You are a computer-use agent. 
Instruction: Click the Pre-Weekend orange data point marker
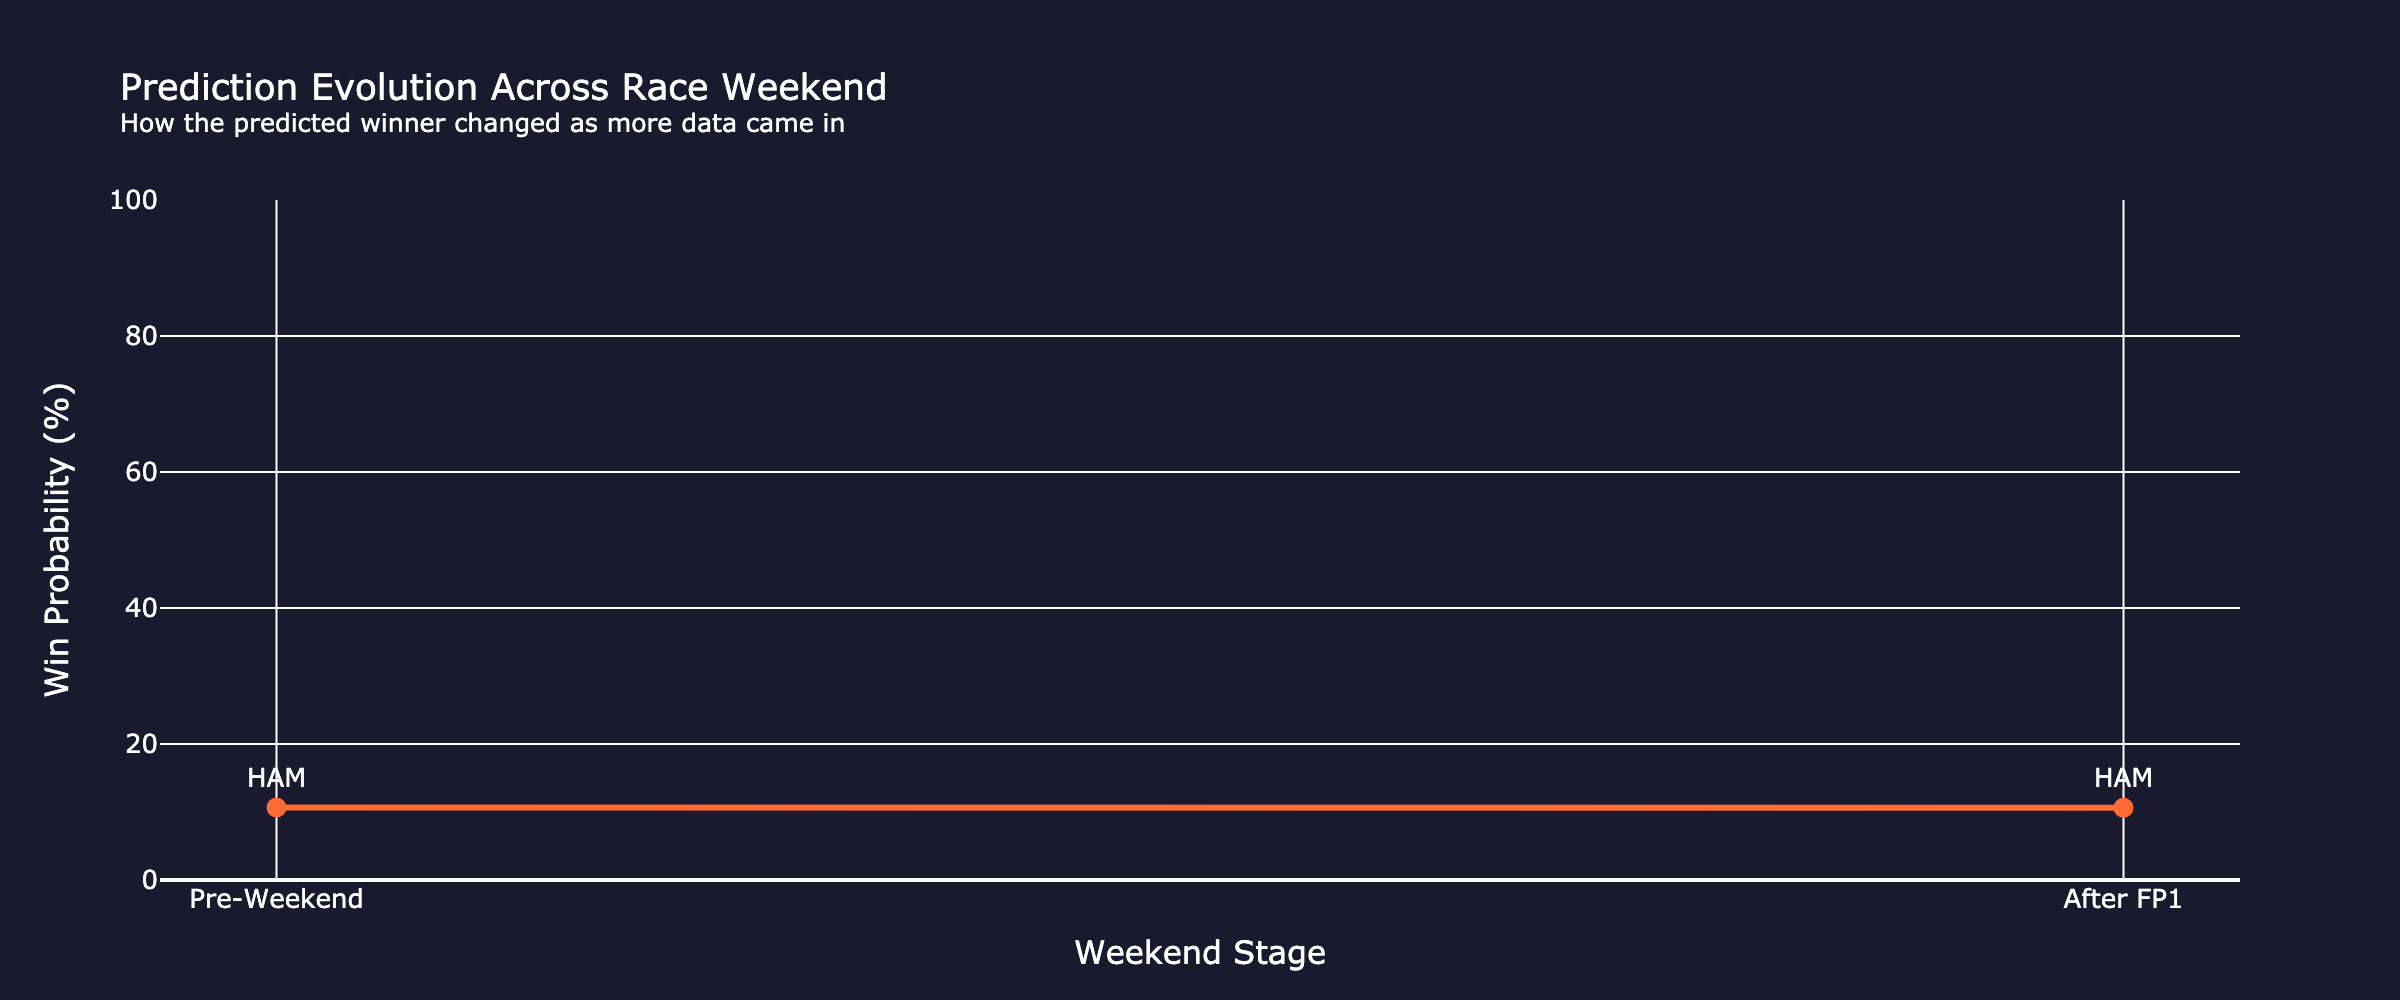276,807
